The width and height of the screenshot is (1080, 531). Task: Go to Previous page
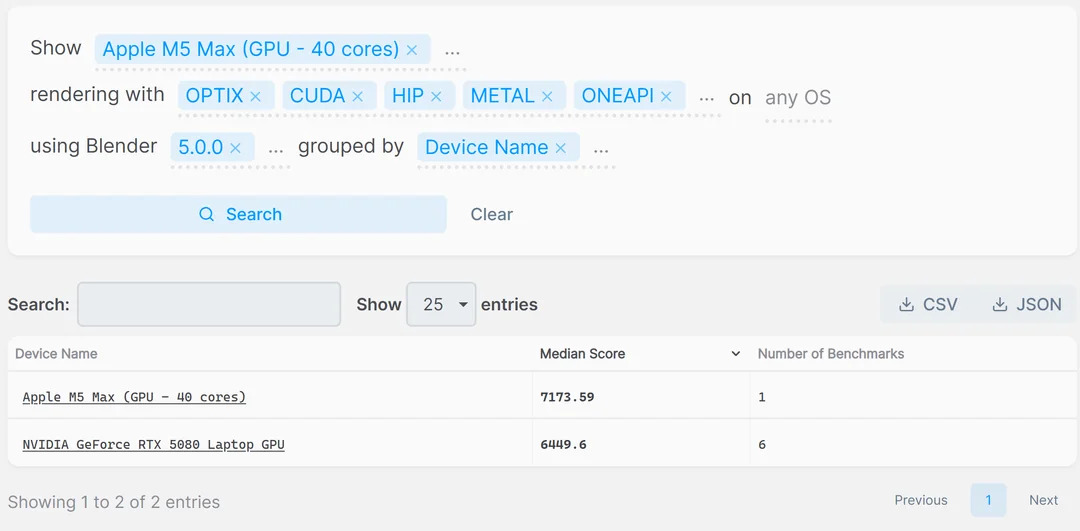click(x=921, y=500)
